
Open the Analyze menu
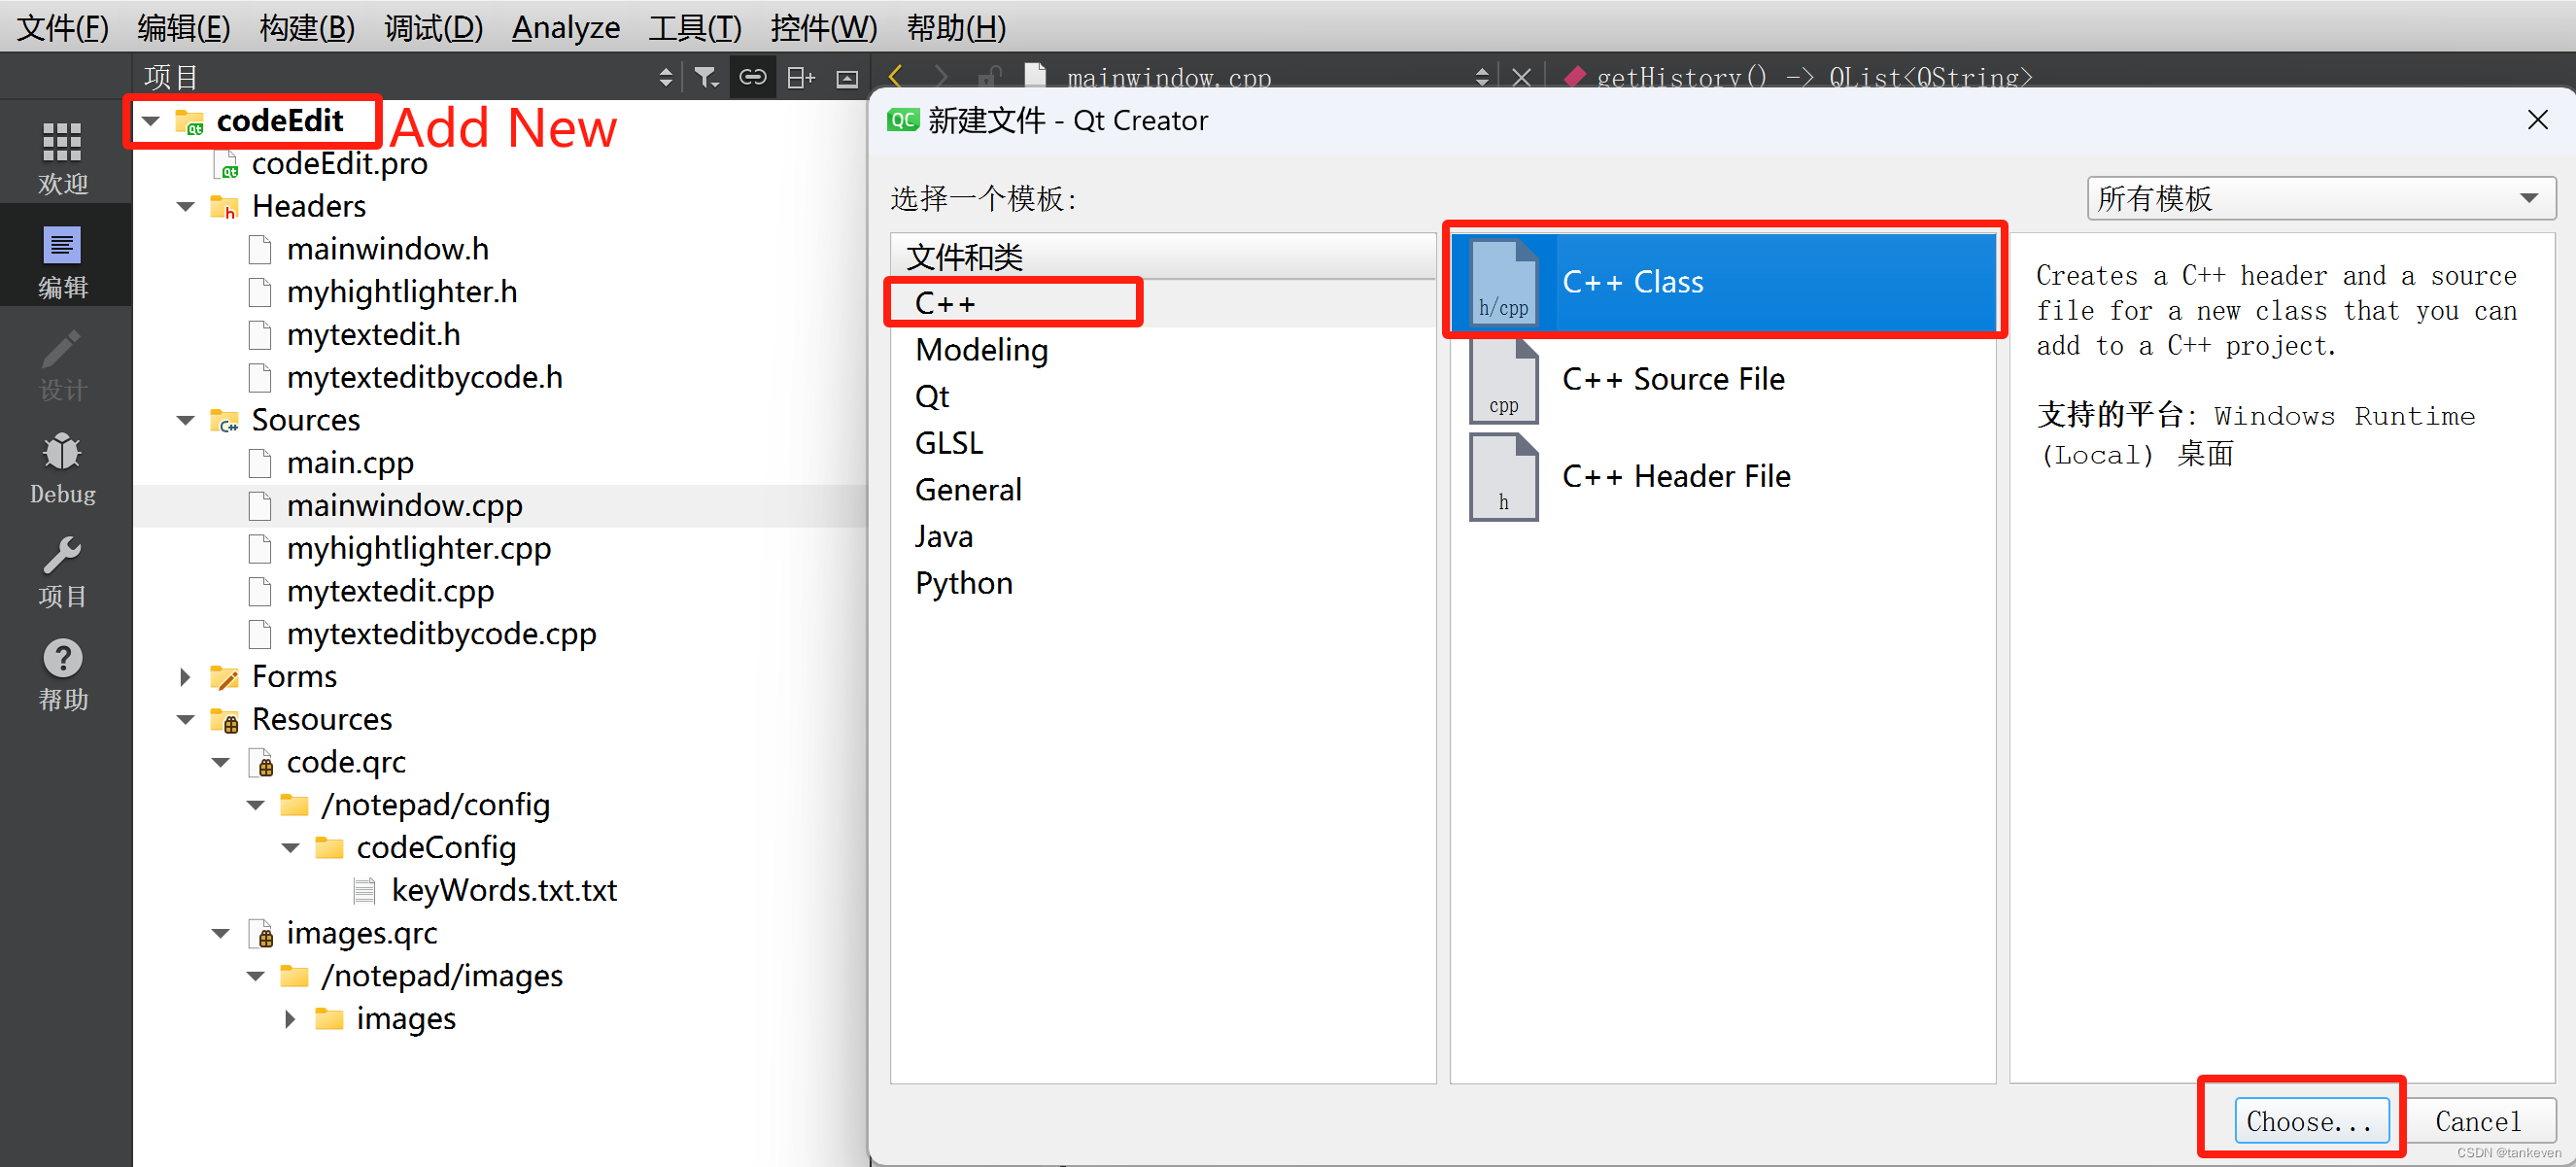coord(565,27)
